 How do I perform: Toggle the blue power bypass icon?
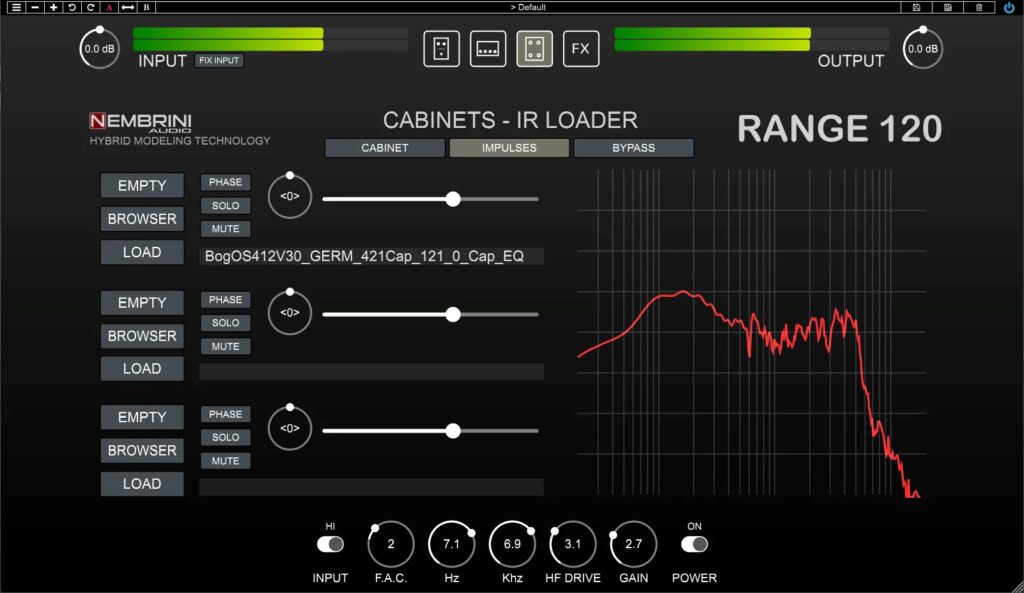coord(1009,8)
